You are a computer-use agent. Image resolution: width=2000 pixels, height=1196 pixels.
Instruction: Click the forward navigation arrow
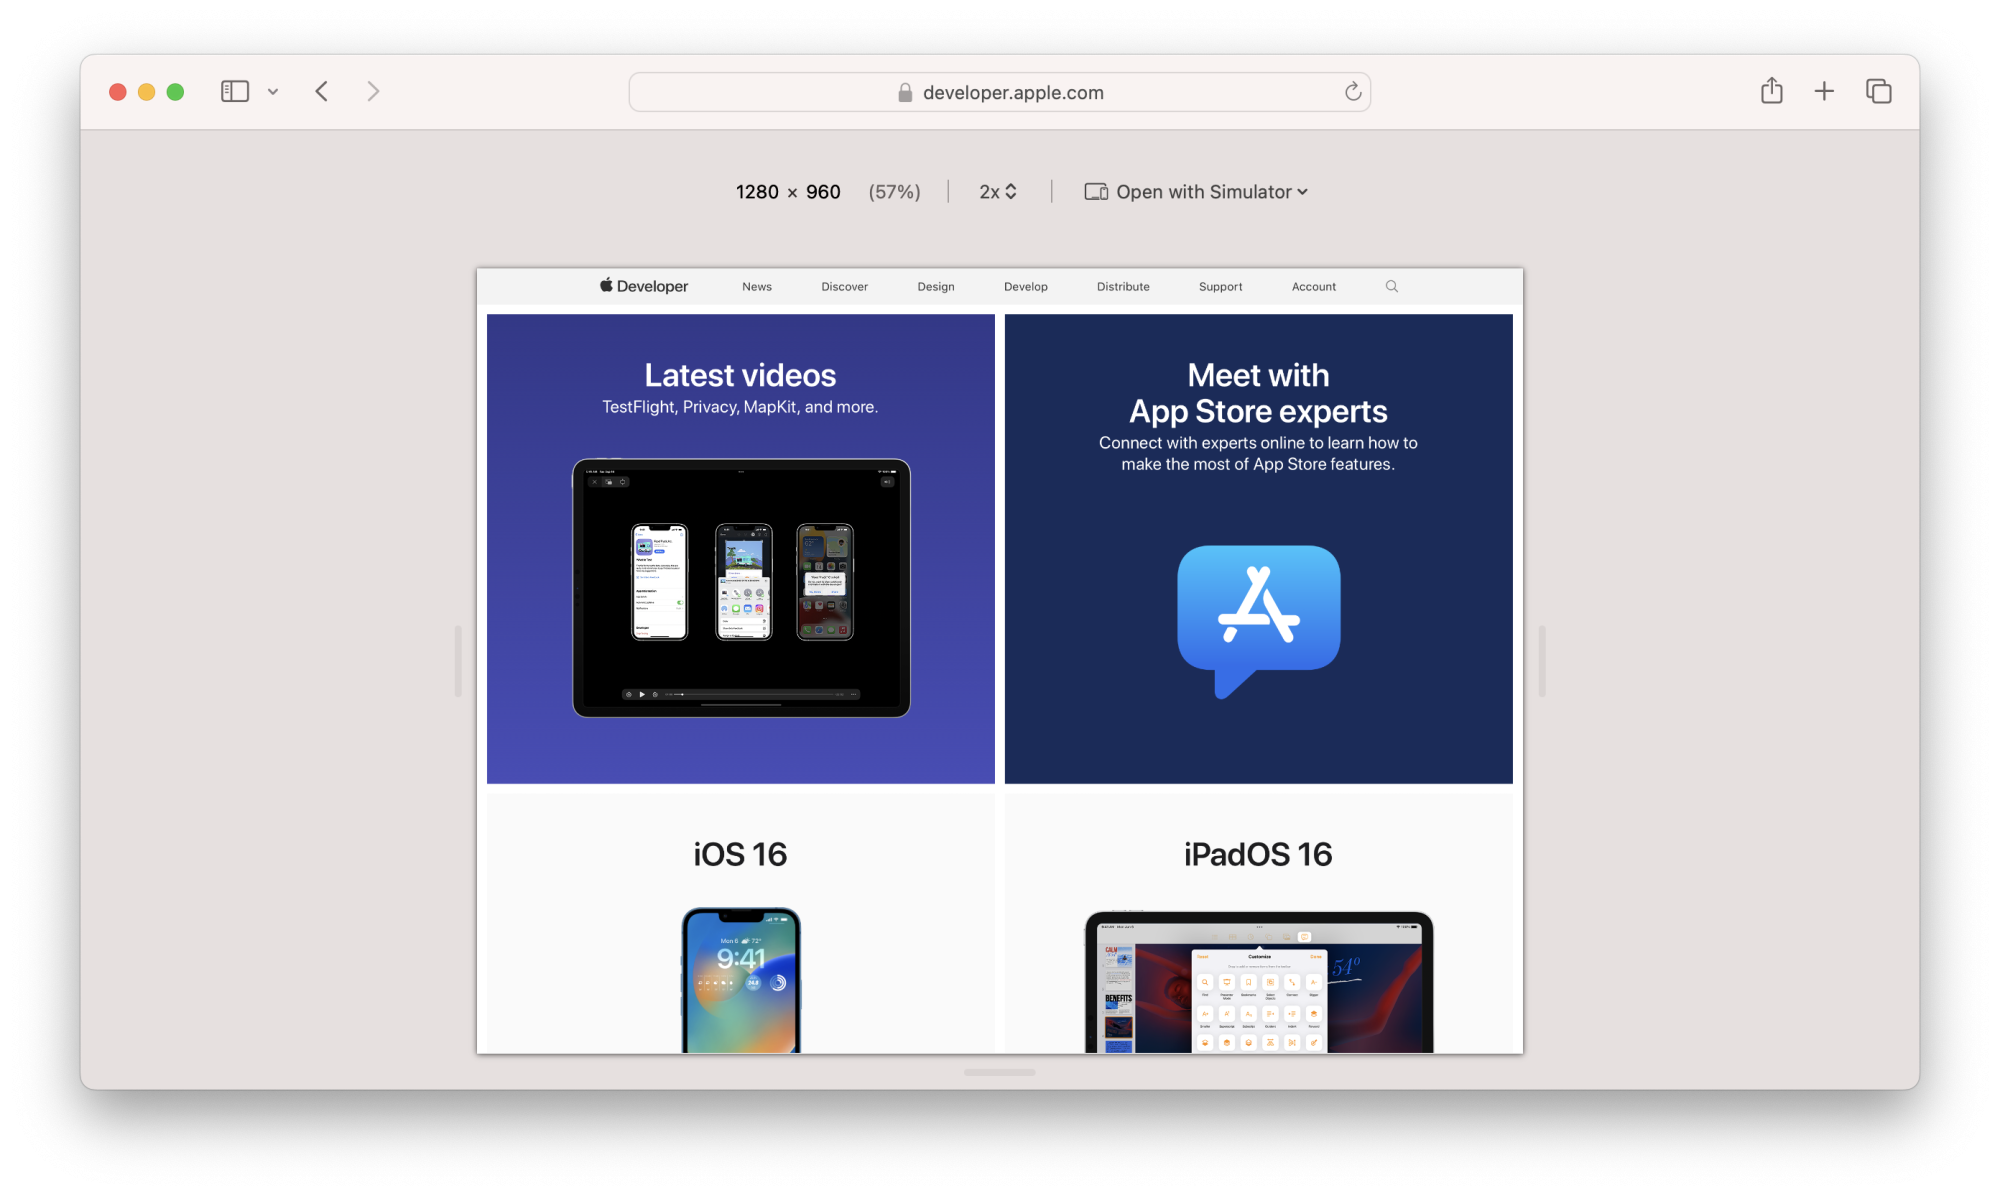[373, 92]
